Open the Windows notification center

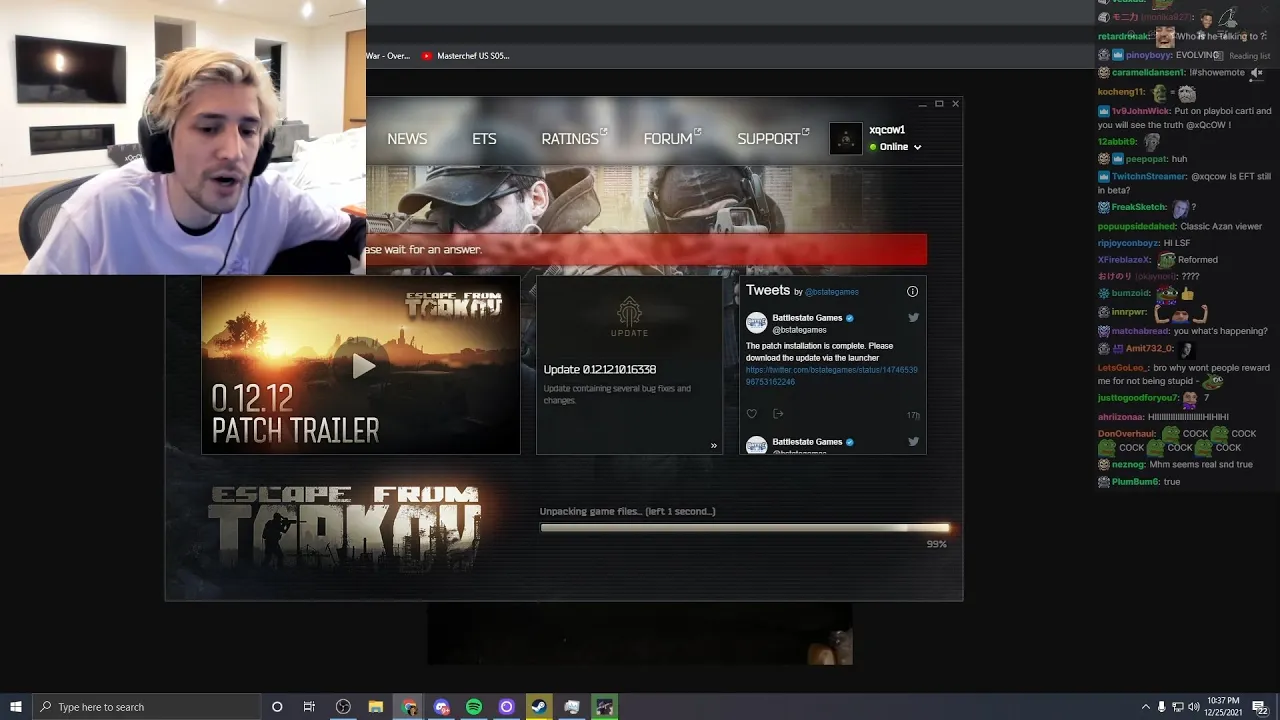pyautogui.click(x=1260, y=707)
